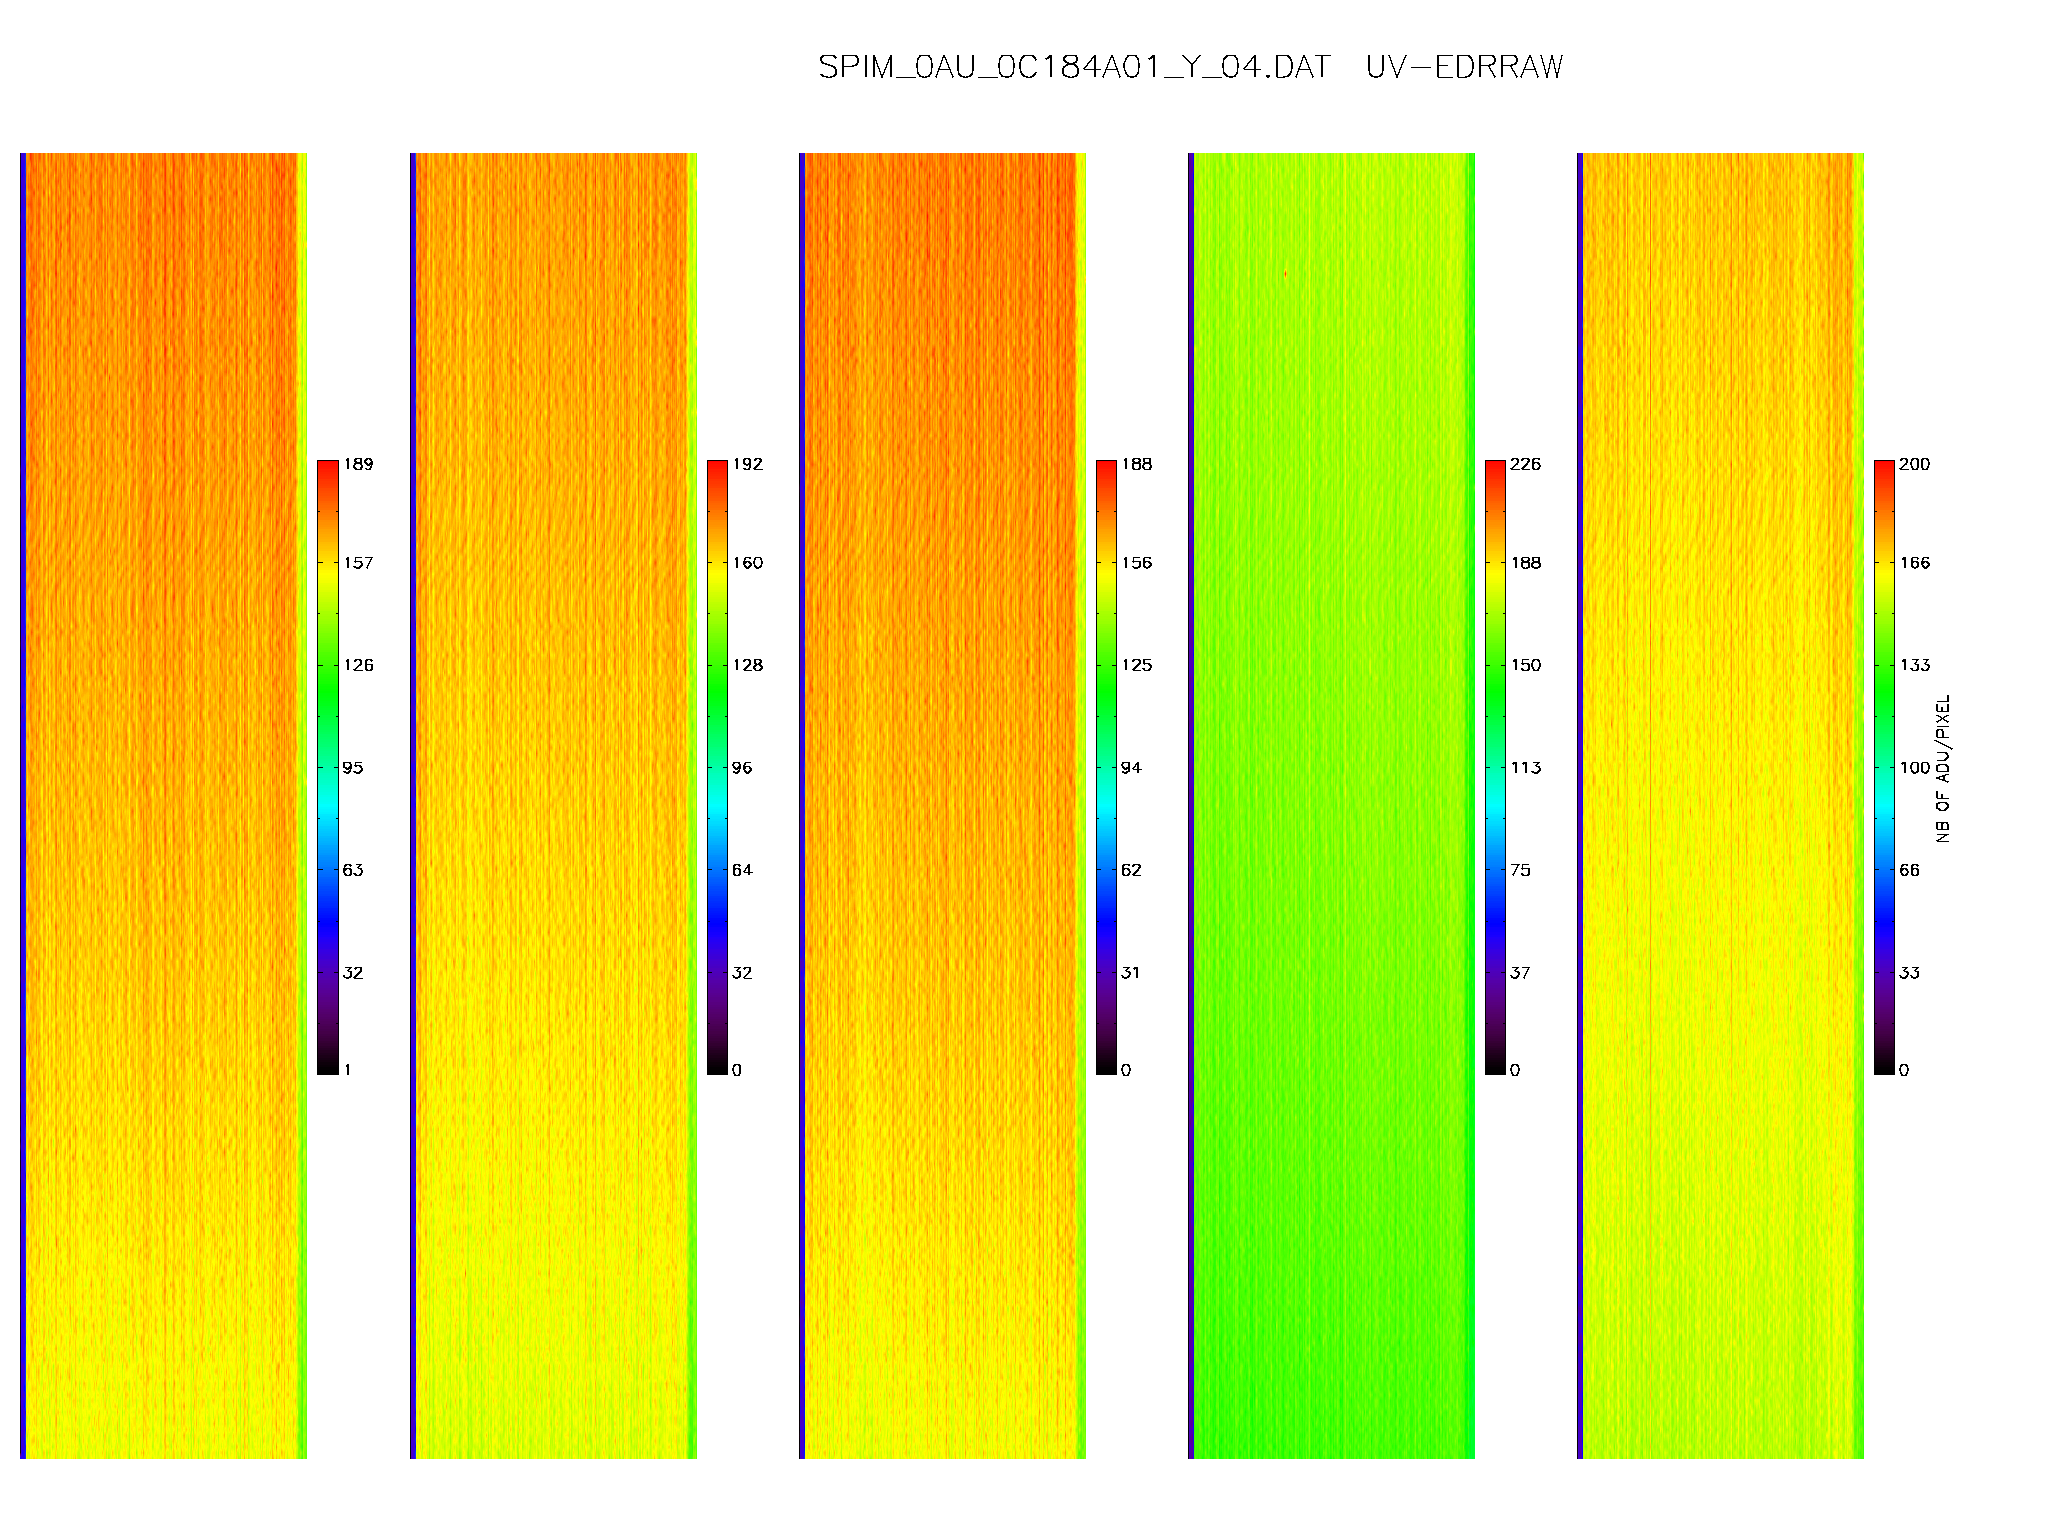Click the 113 tick label
2048x1536 pixels.
click(x=1526, y=768)
